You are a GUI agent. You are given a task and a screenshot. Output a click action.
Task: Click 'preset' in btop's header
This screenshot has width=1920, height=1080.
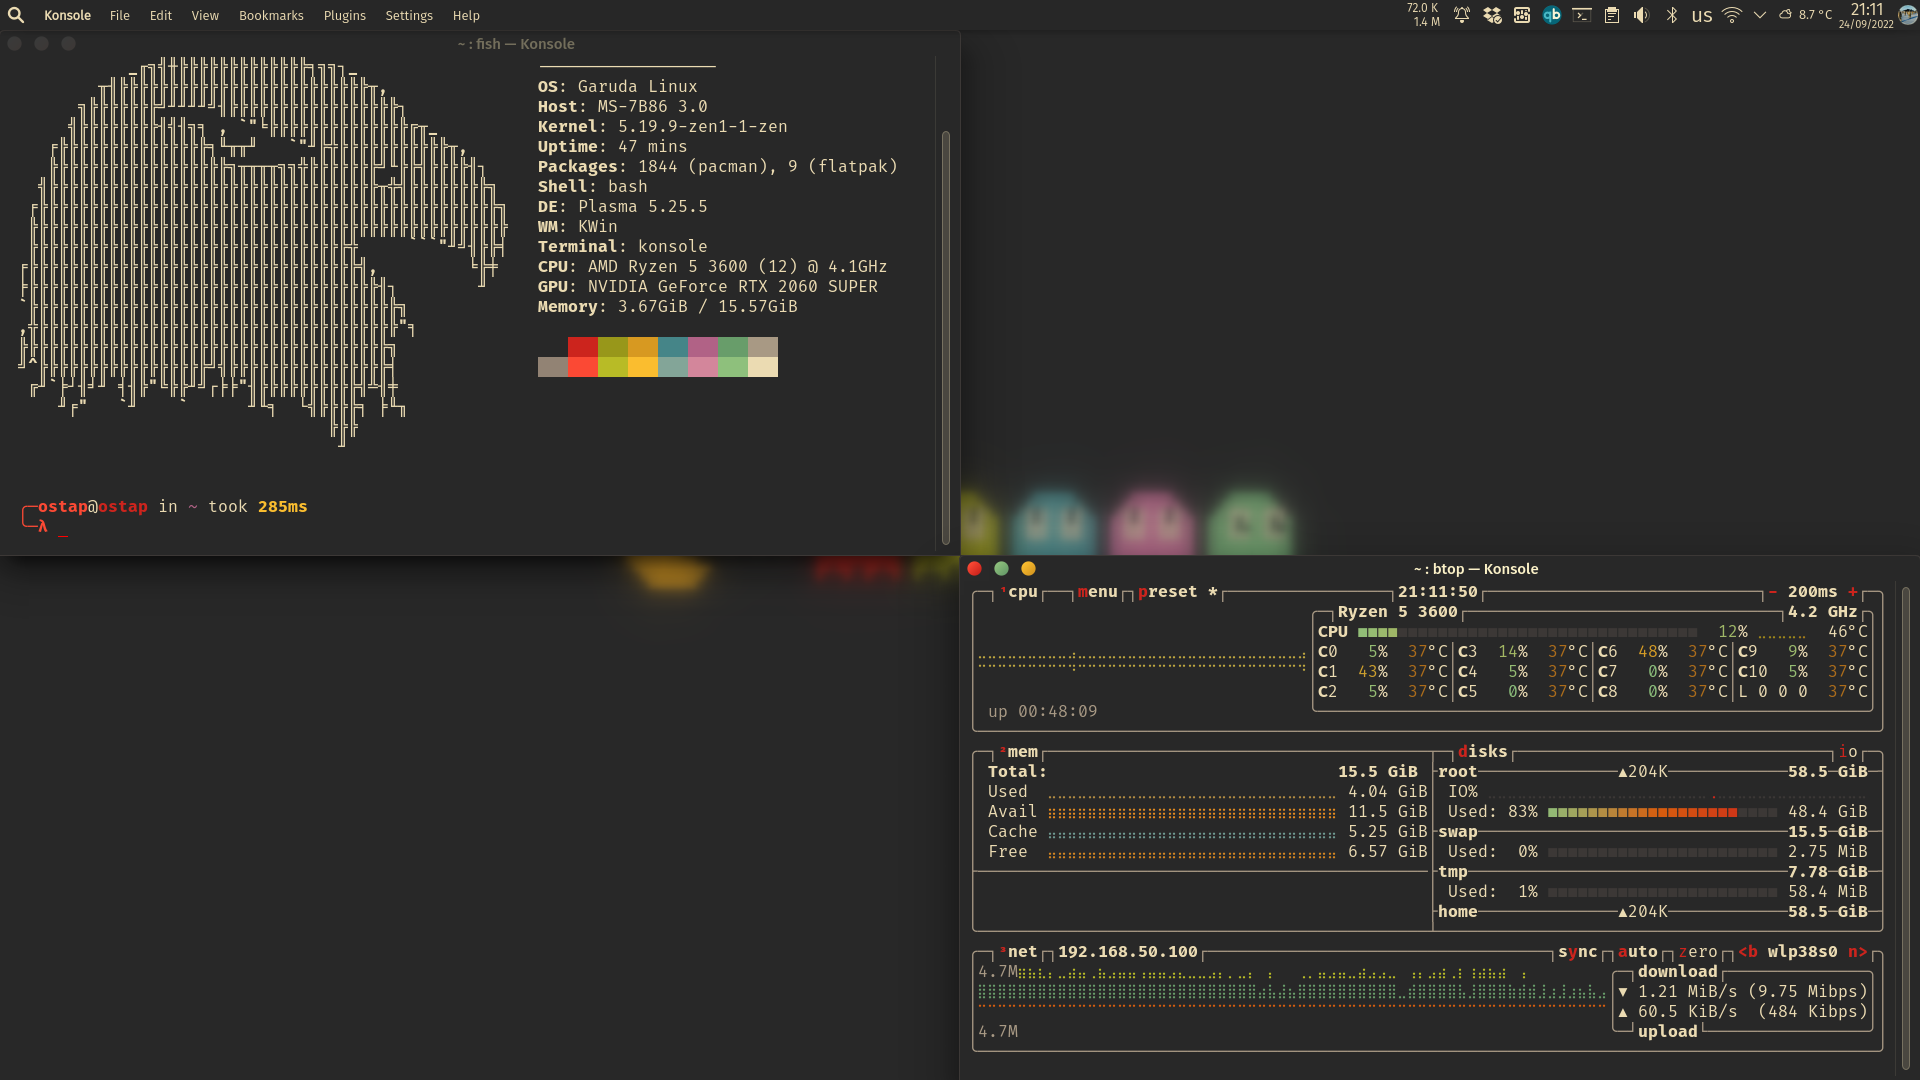(1167, 591)
